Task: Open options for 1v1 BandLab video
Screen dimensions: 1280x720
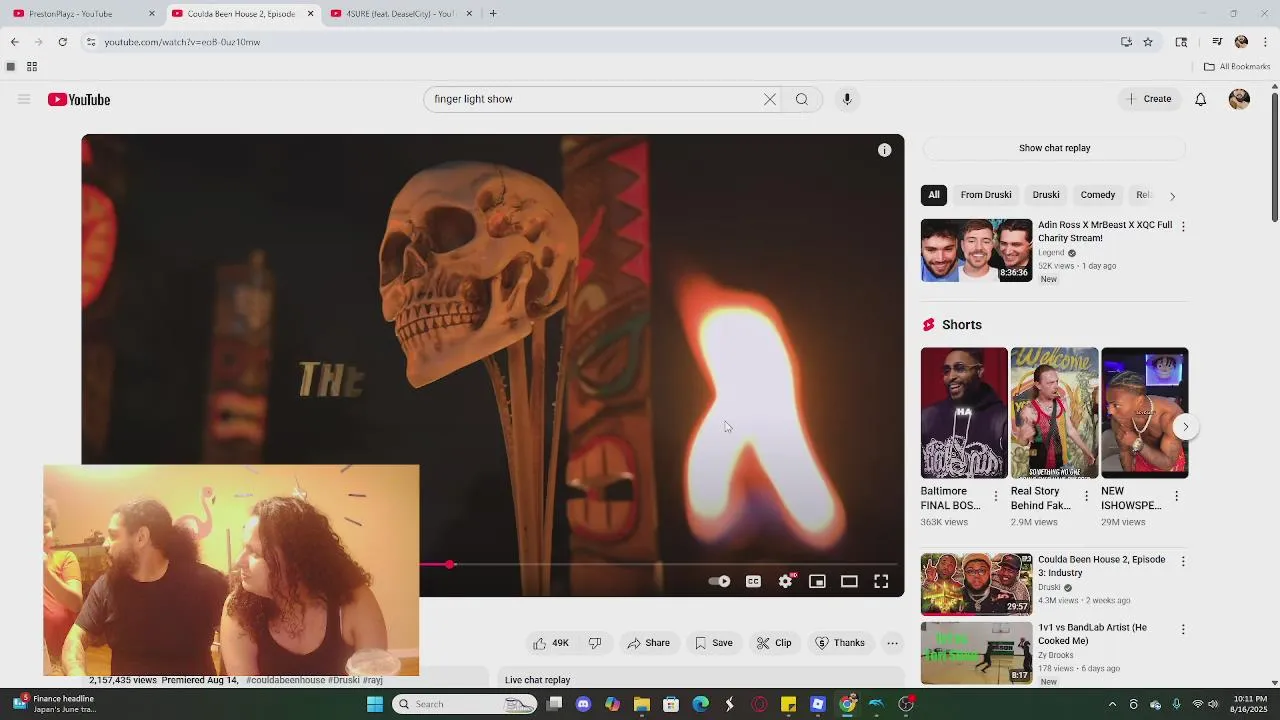Action: [1183, 630]
